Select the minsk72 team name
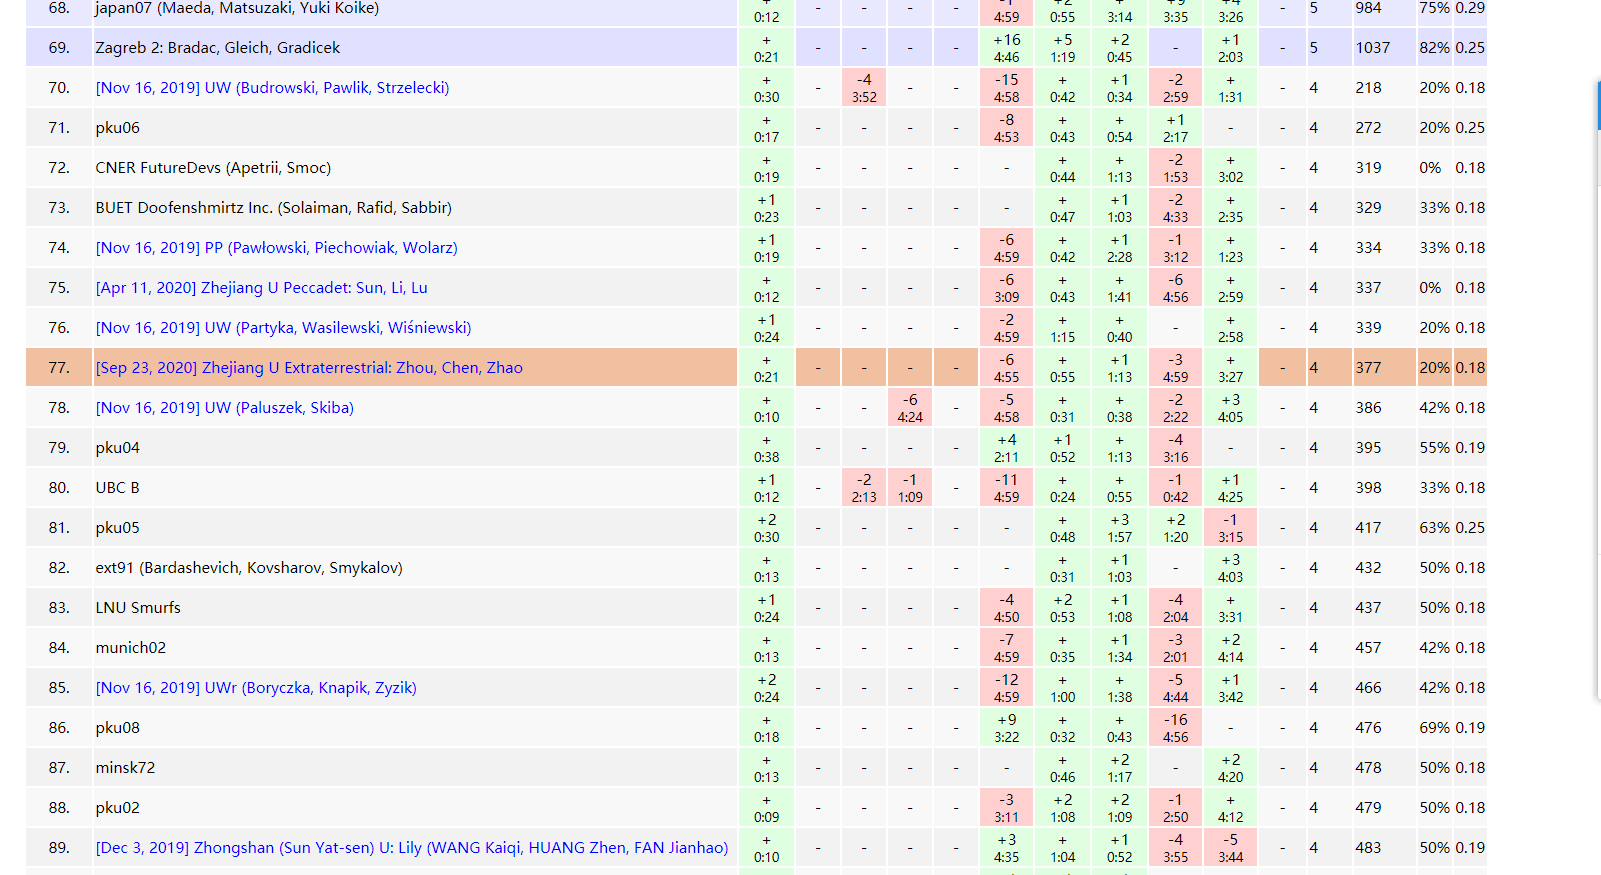This screenshot has width=1601, height=875. point(125,768)
